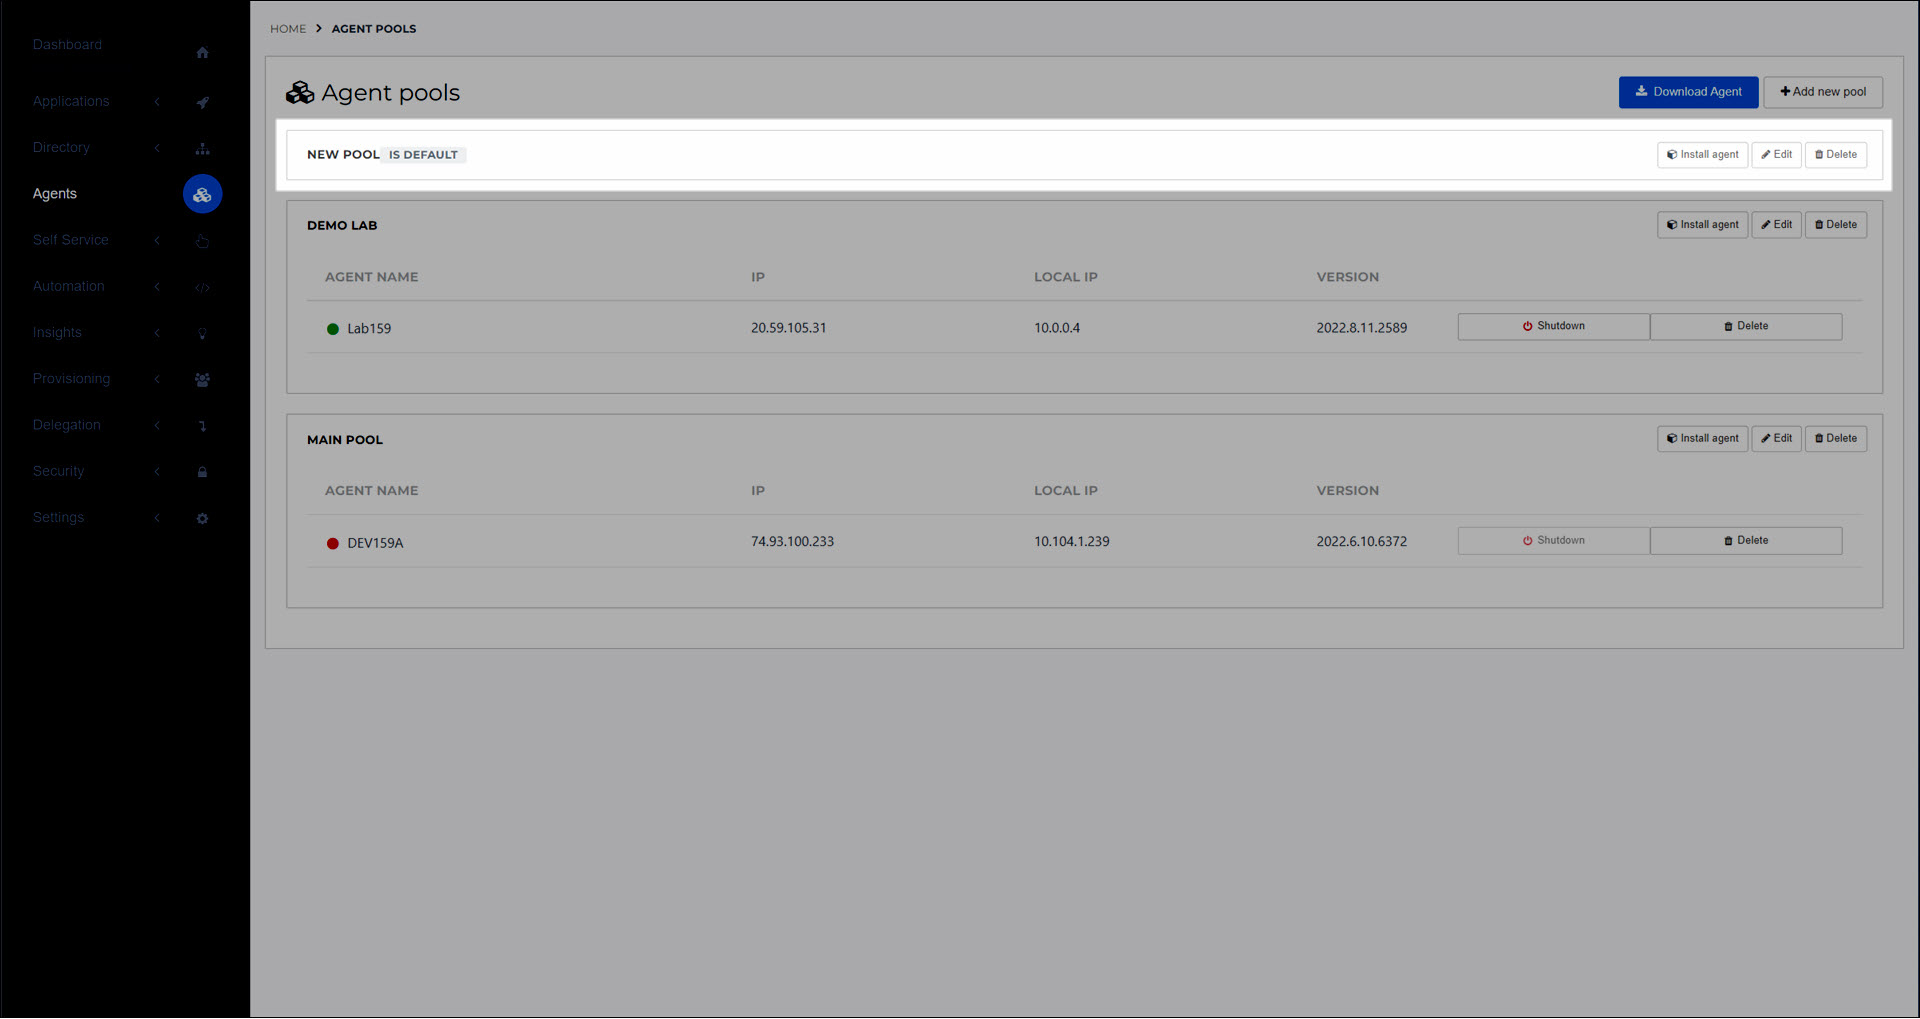Click the Automation code icon
This screenshot has width=1920, height=1019.
click(x=202, y=287)
